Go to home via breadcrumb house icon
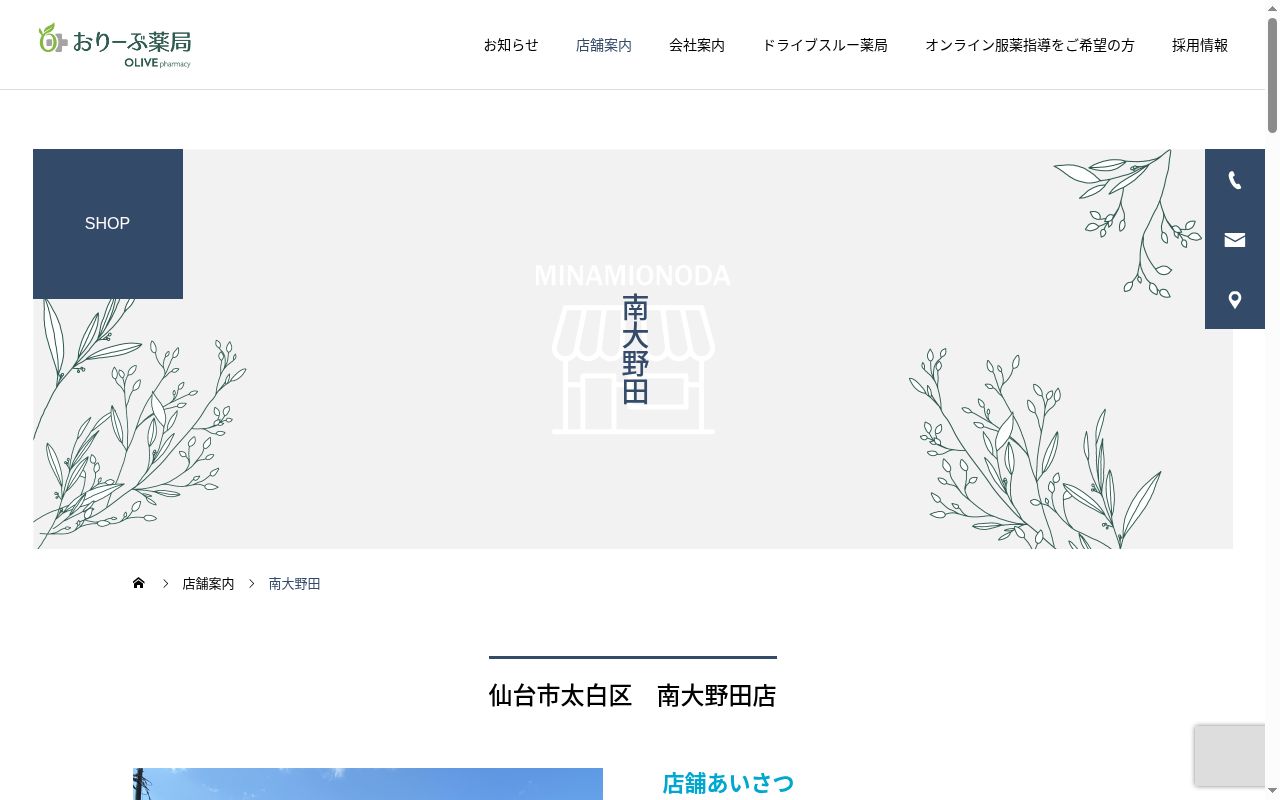Viewport: 1280px width, 800px height. pyautogui.click(x=139, y=583)
